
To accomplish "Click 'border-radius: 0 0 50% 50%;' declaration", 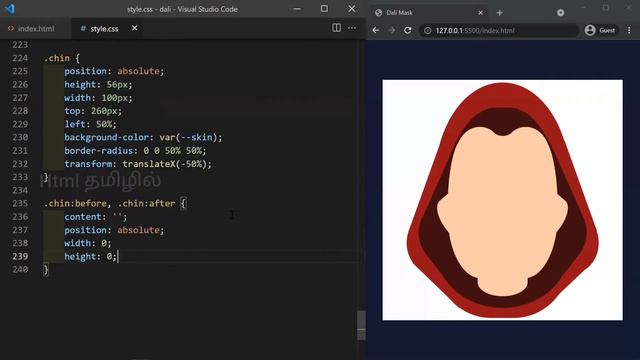I will [135, 151].
